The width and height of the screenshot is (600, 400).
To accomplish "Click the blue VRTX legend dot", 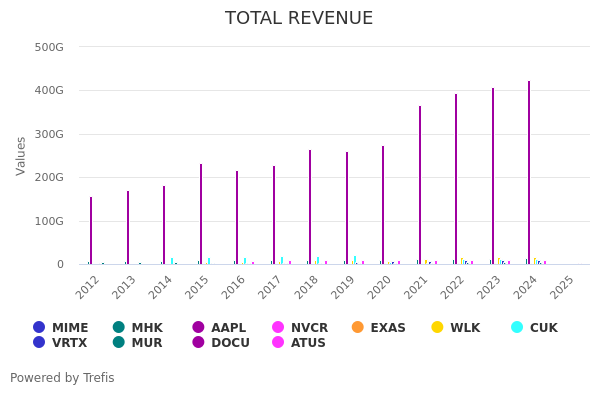I will coord(39,343).
